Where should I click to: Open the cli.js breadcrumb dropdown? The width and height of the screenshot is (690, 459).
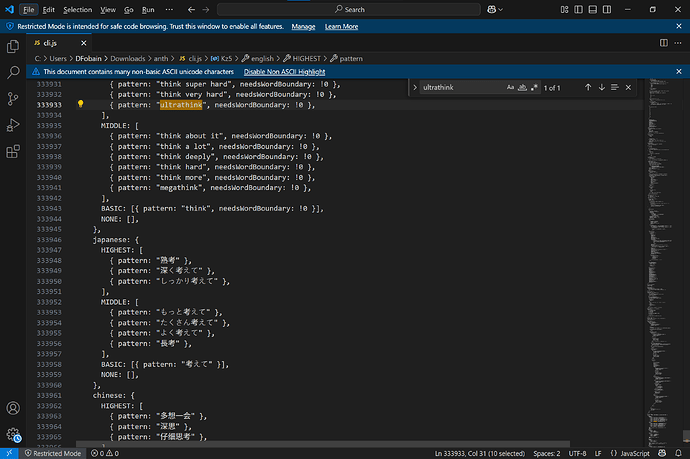(x=191, y=59)
